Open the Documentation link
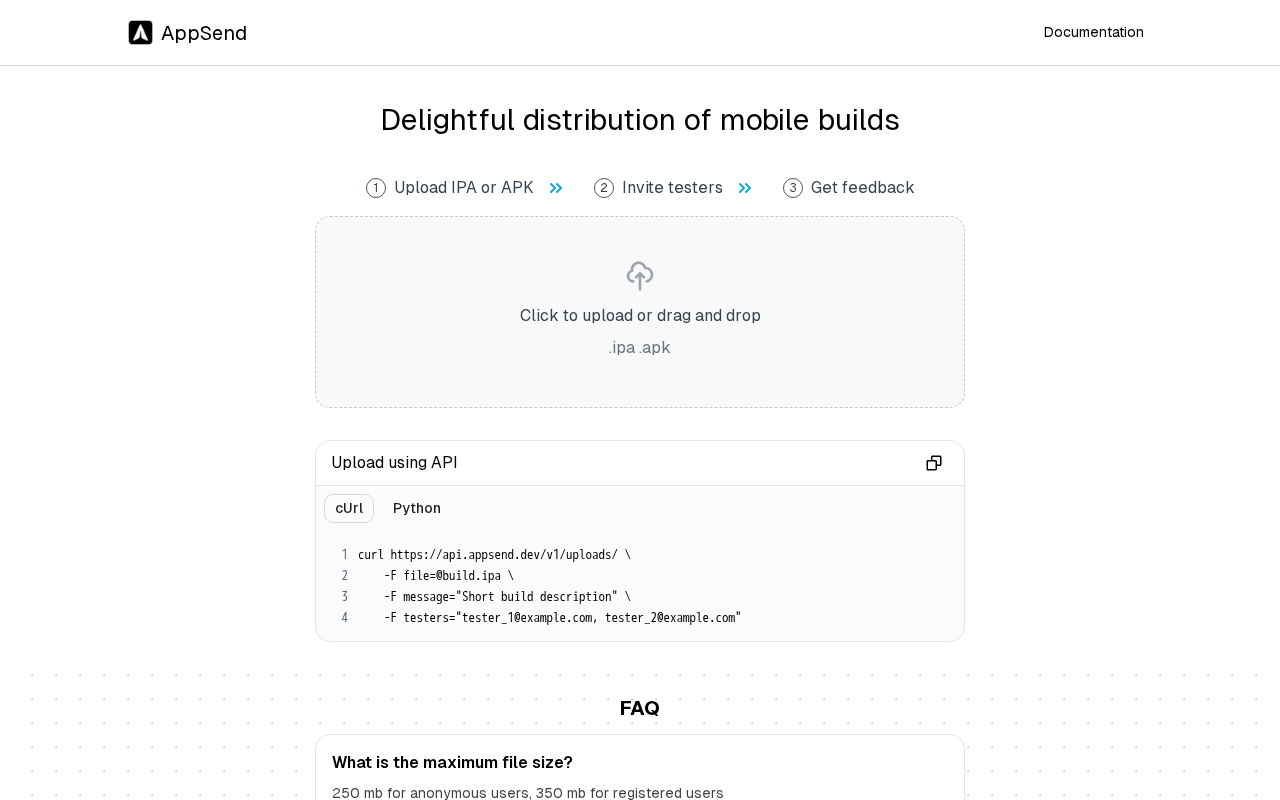Viewport: 1280px width, 800px height. pyautogui.click(x=1093, y=32)
